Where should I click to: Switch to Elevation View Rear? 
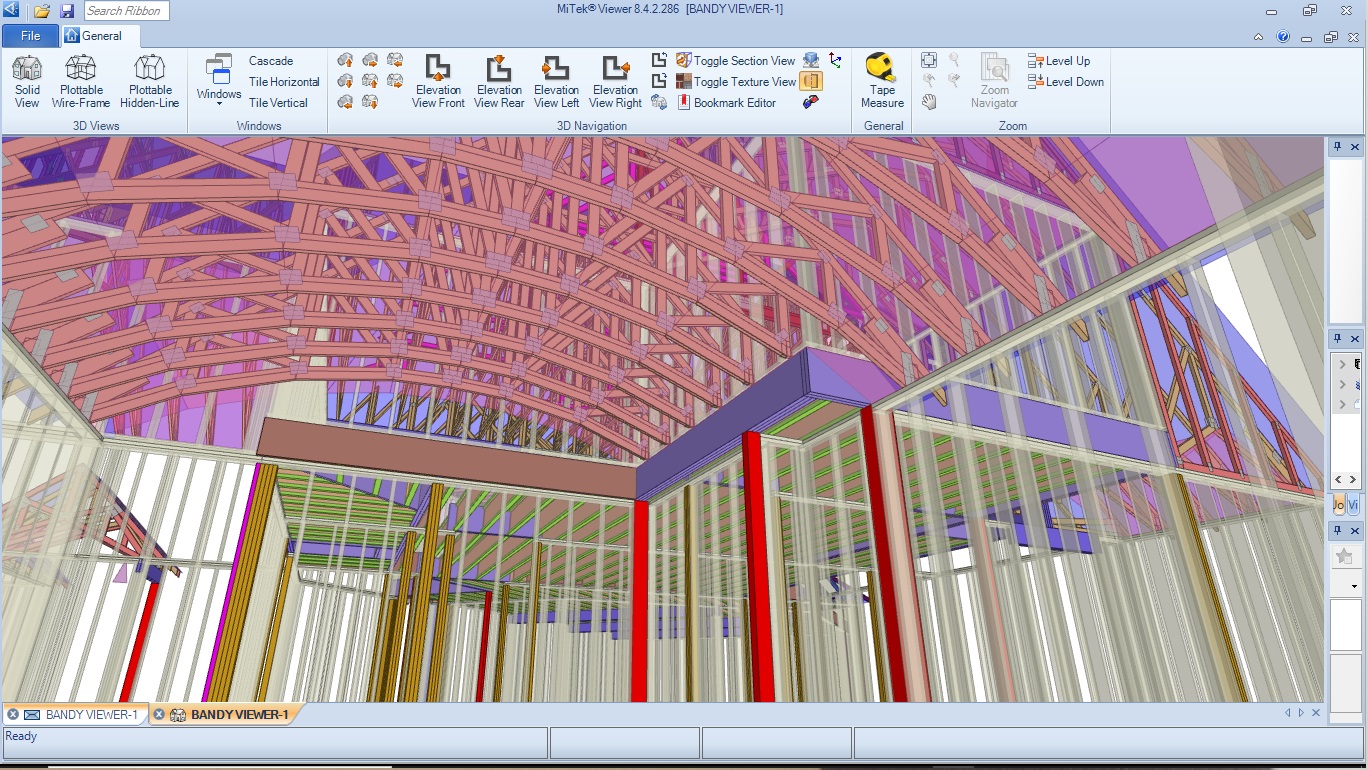pos(499,81)
